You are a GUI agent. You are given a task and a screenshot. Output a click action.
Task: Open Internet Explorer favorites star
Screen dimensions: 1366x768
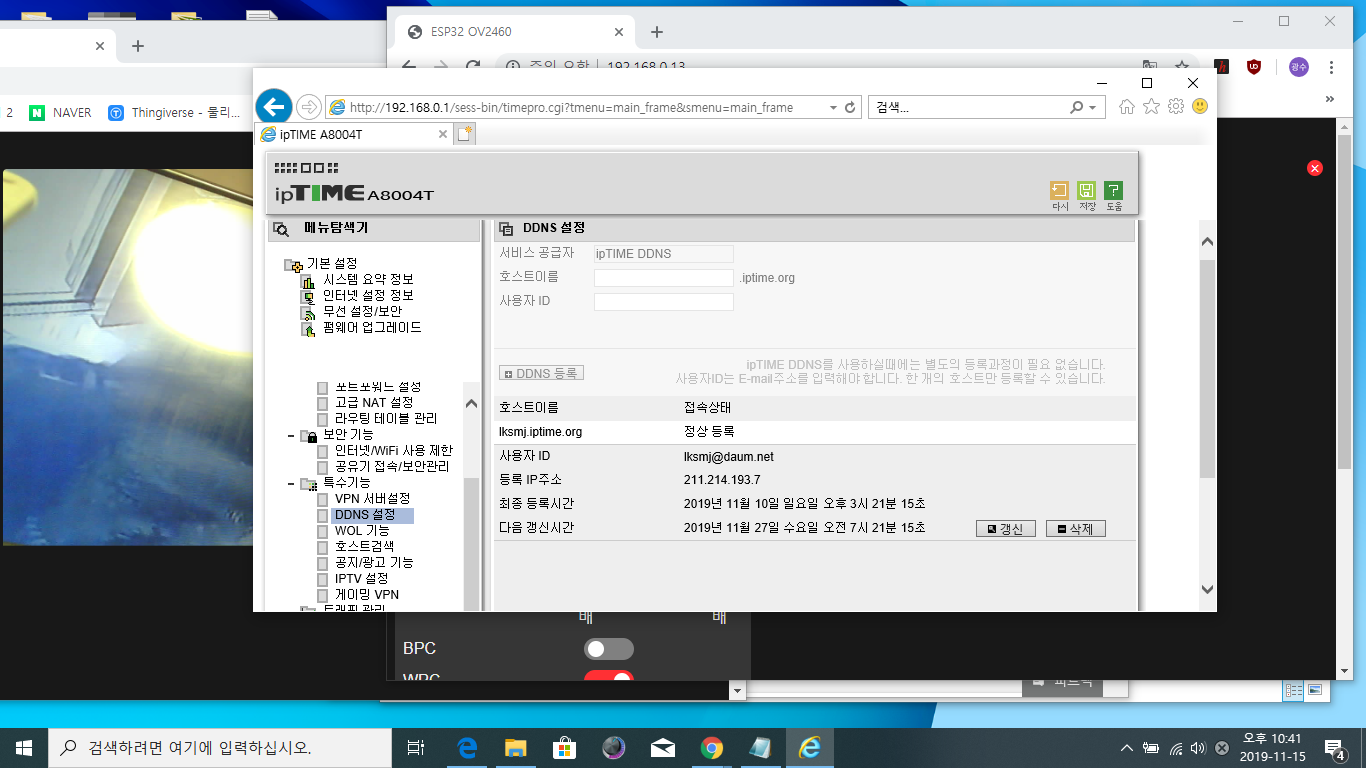point(1151,107)
